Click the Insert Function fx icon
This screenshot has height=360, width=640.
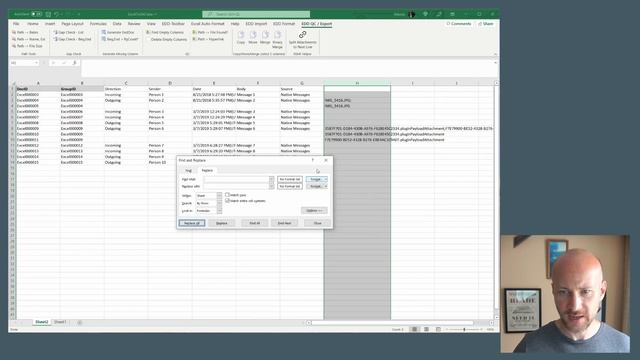pos(74,63)
